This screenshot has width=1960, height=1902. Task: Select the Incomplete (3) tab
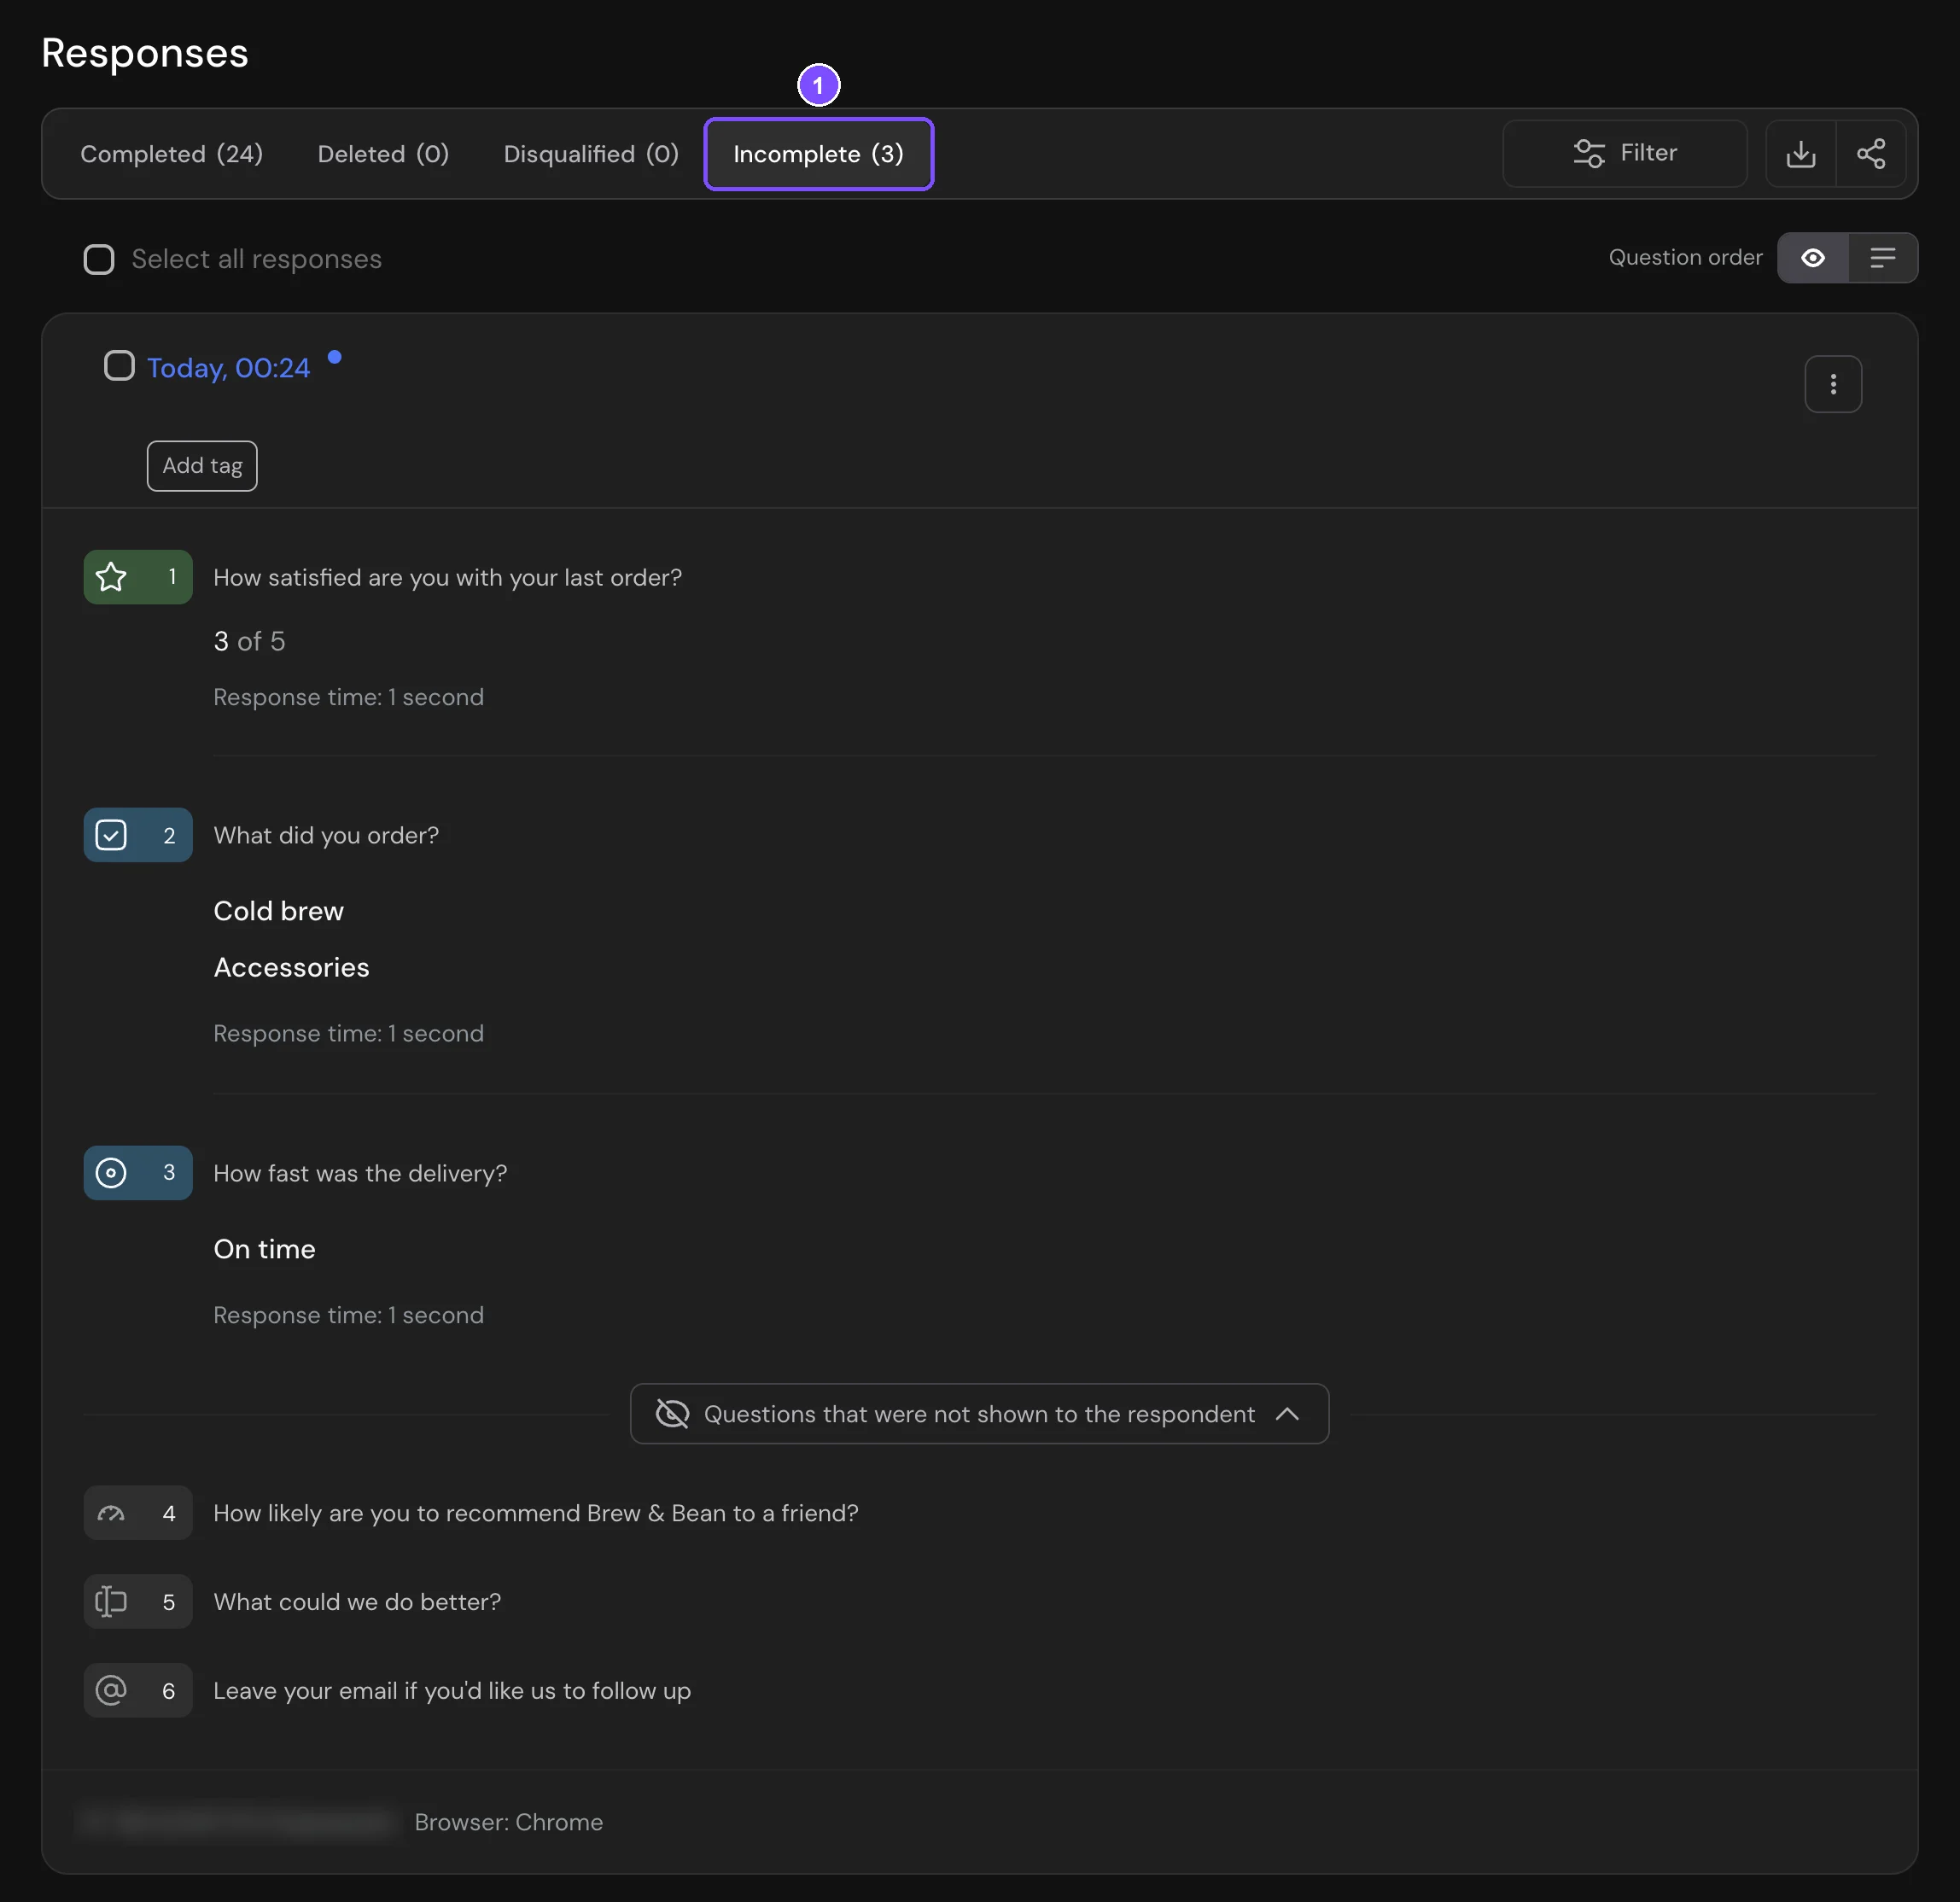[818, 154]
